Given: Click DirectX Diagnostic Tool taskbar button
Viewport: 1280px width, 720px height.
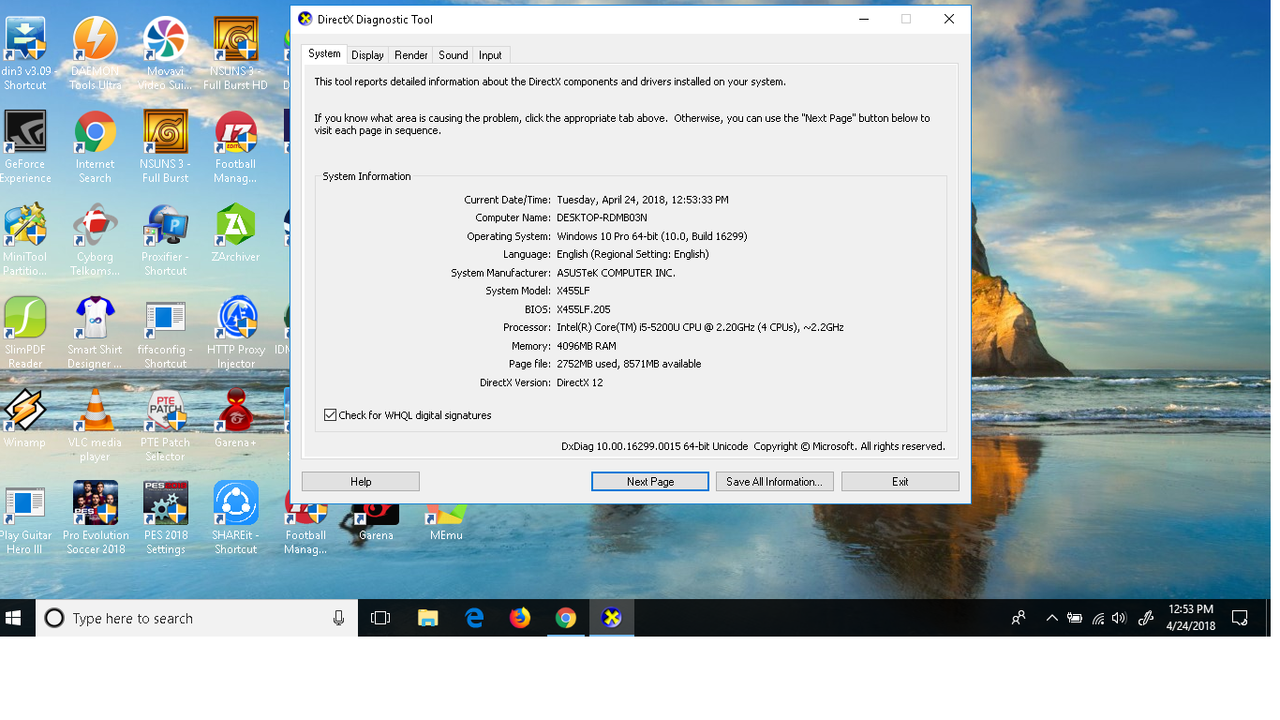Looking at the screenshot, I should [x=612, y=618].
